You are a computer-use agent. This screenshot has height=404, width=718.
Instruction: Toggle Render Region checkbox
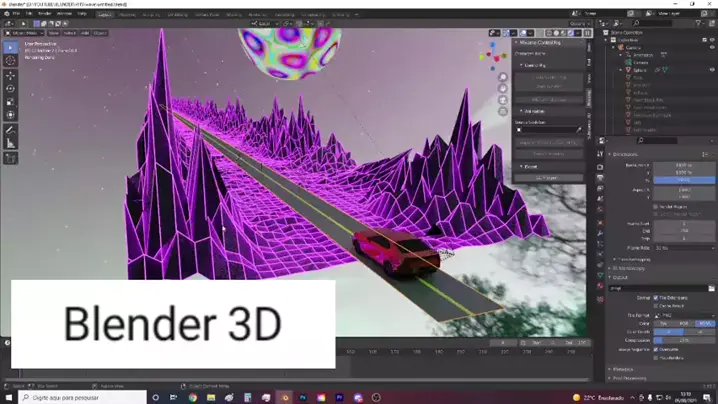656,207
